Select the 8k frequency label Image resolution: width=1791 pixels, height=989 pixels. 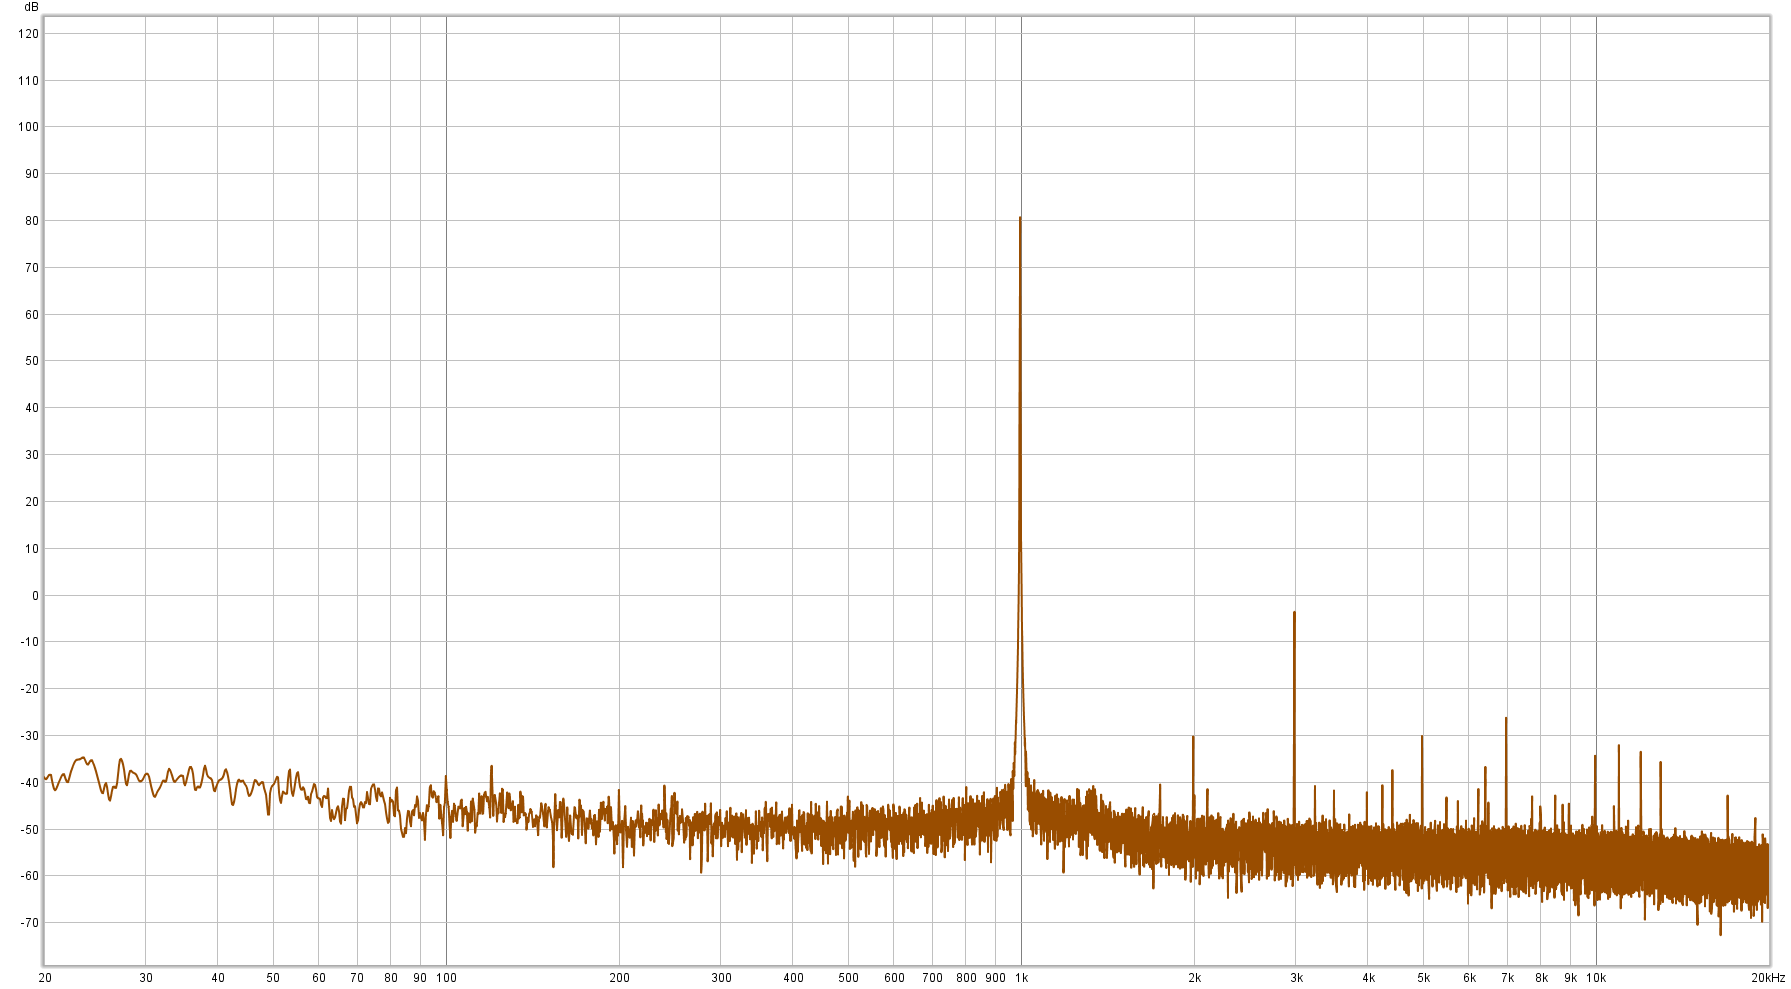point(1541,978)
